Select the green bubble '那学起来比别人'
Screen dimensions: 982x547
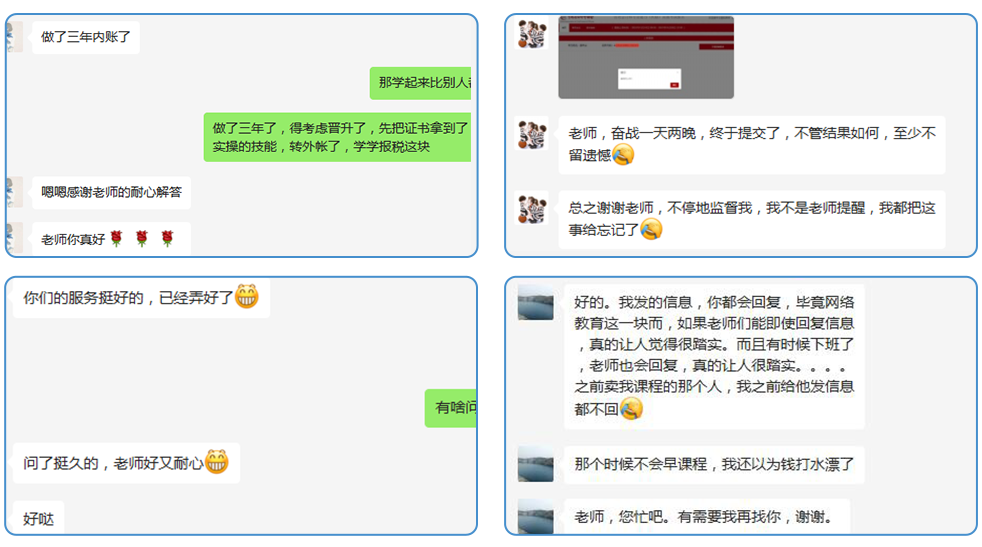pyautogui.click(x=421, y=83)
